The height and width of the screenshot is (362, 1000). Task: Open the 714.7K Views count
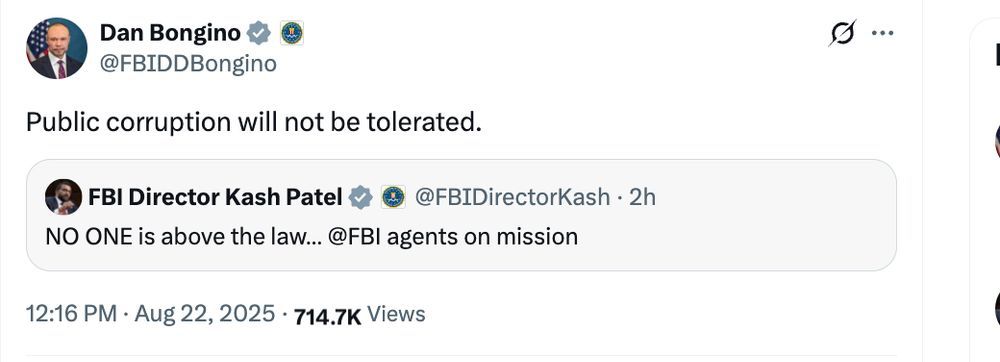[x=360, y=315]
